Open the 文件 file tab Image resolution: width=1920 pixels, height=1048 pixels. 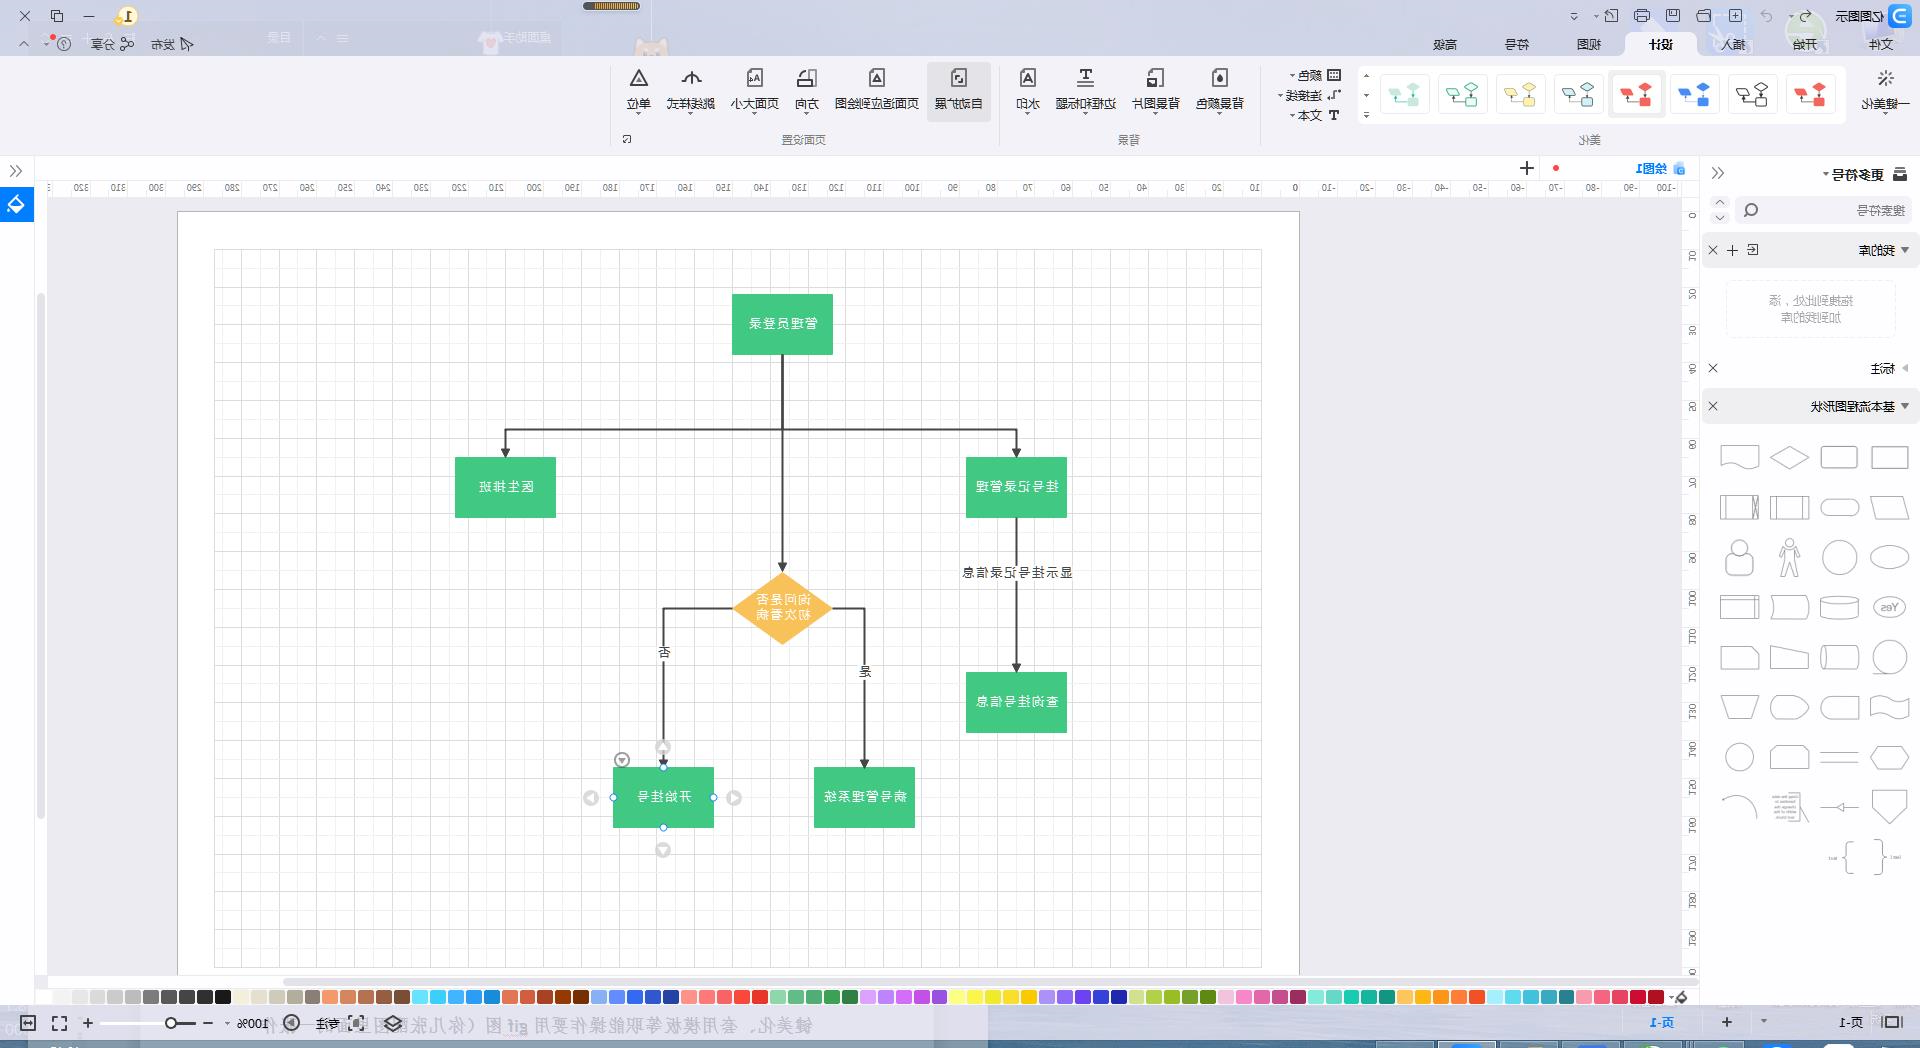tap(1881, 44)
